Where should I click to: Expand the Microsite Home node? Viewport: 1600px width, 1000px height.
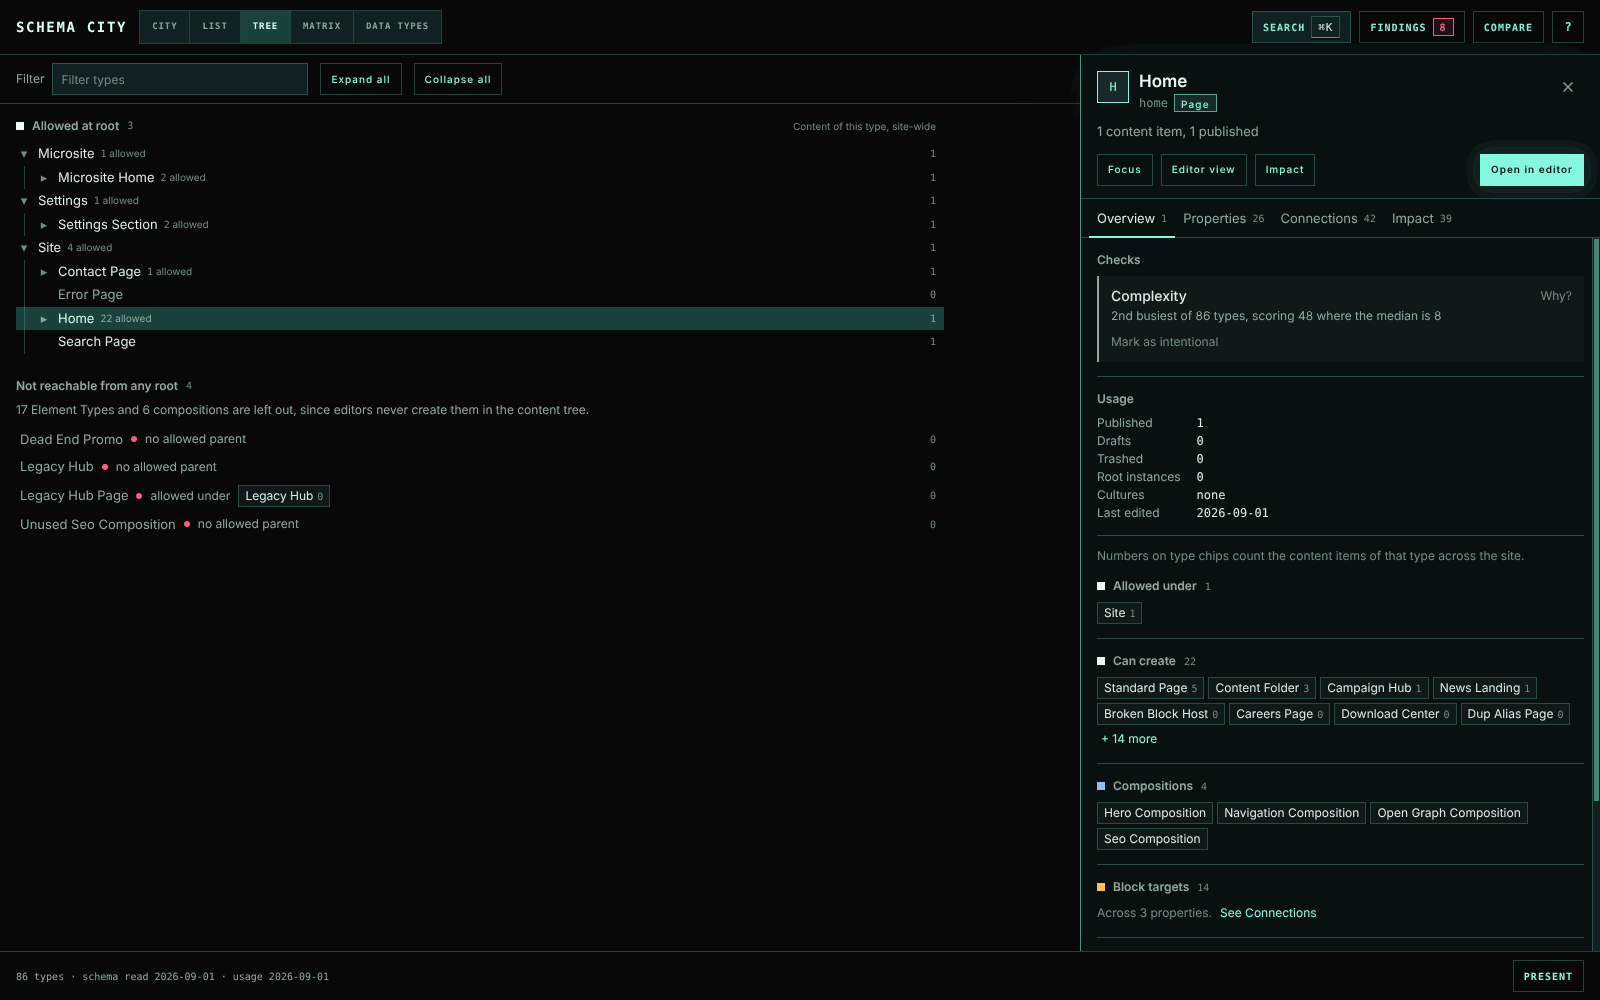click(x=44, y=178)
